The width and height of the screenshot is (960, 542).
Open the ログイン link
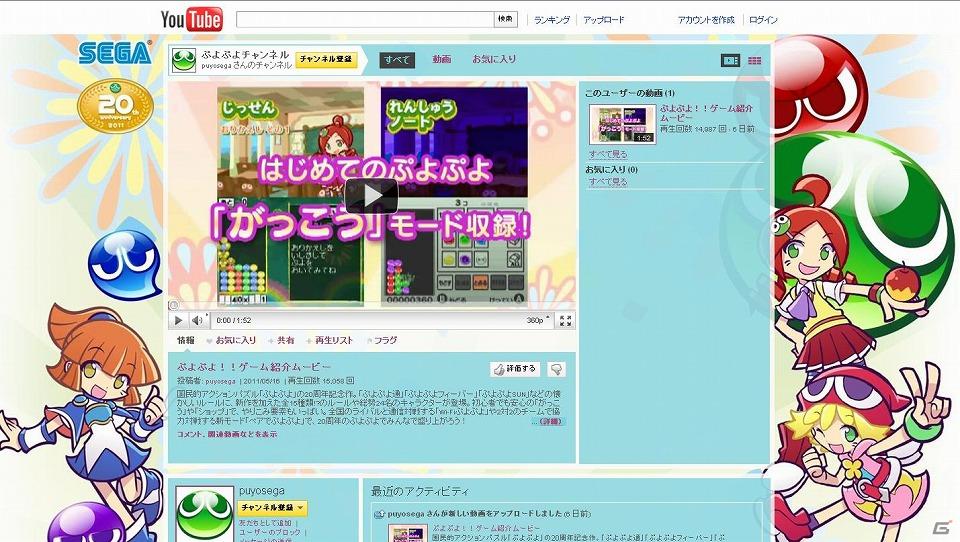[763, 20]
